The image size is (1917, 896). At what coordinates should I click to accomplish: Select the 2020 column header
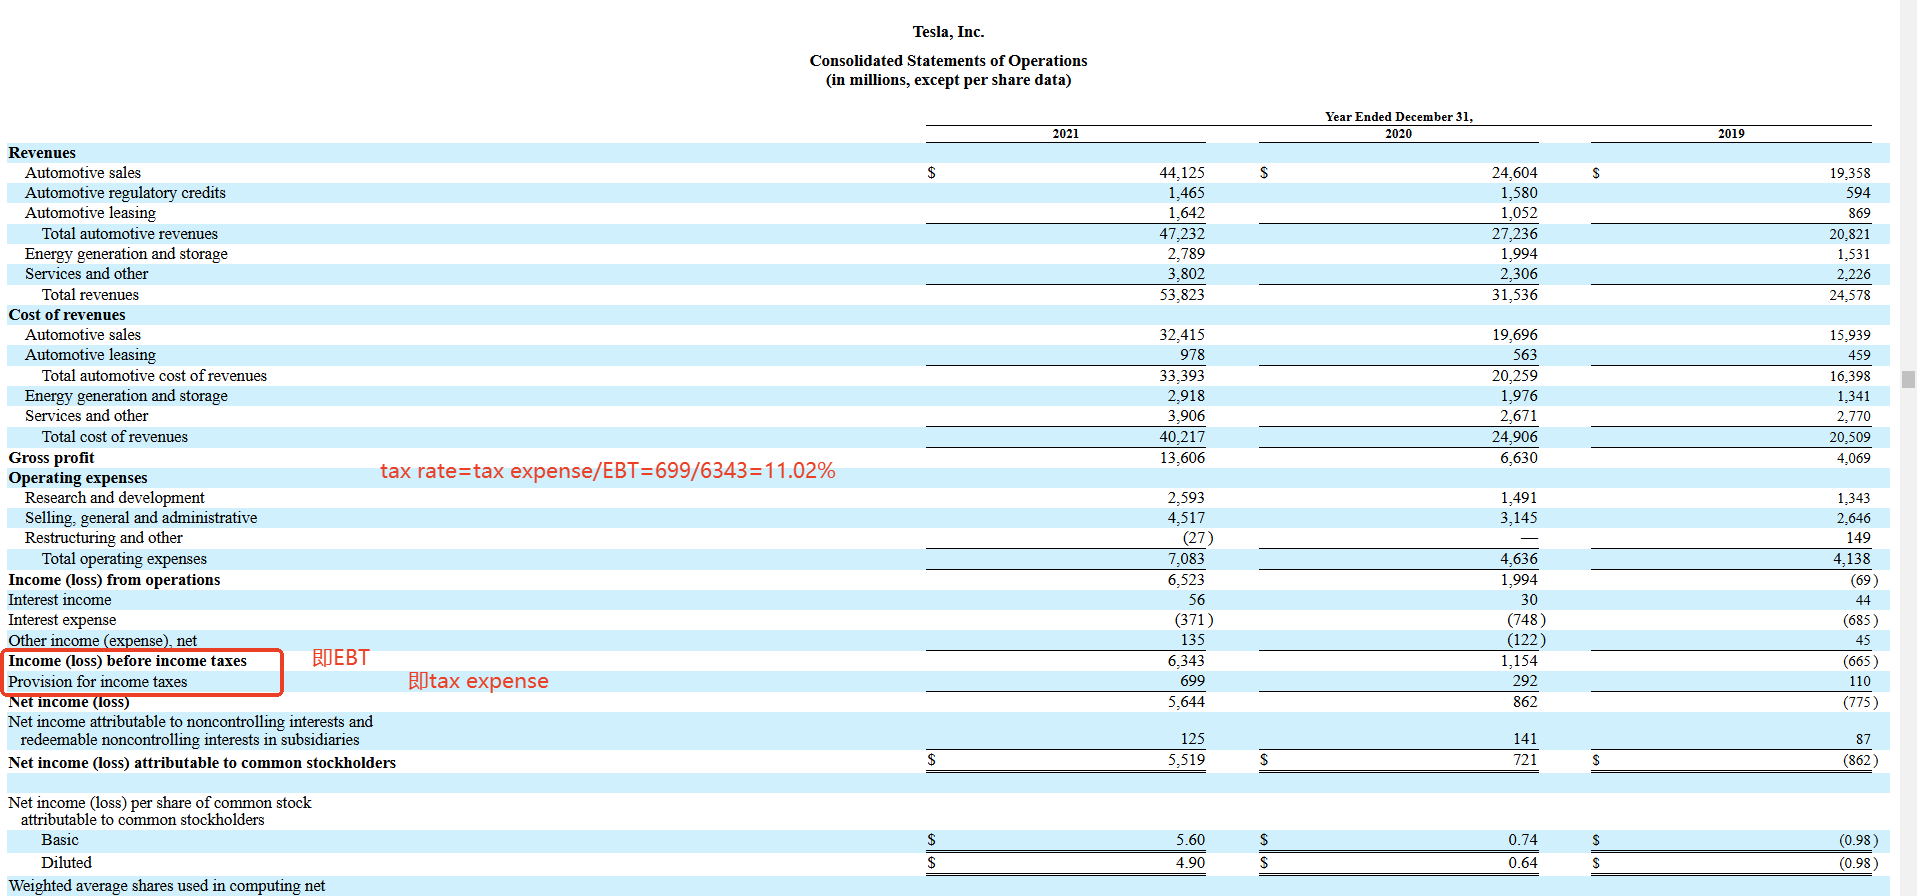1398,134
